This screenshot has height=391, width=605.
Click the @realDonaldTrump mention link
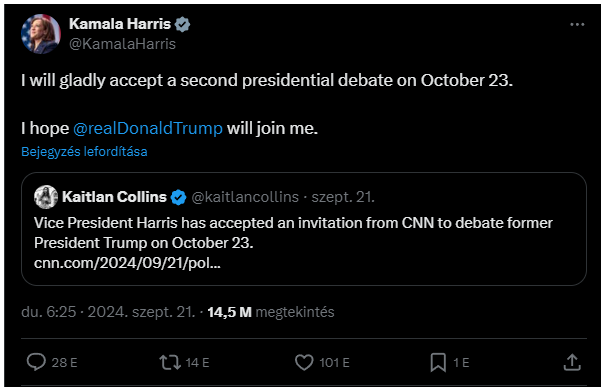[148, 128]
